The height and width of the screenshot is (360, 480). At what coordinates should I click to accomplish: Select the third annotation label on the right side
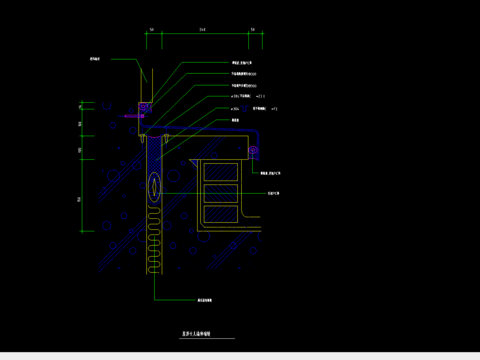pos(244,86)
